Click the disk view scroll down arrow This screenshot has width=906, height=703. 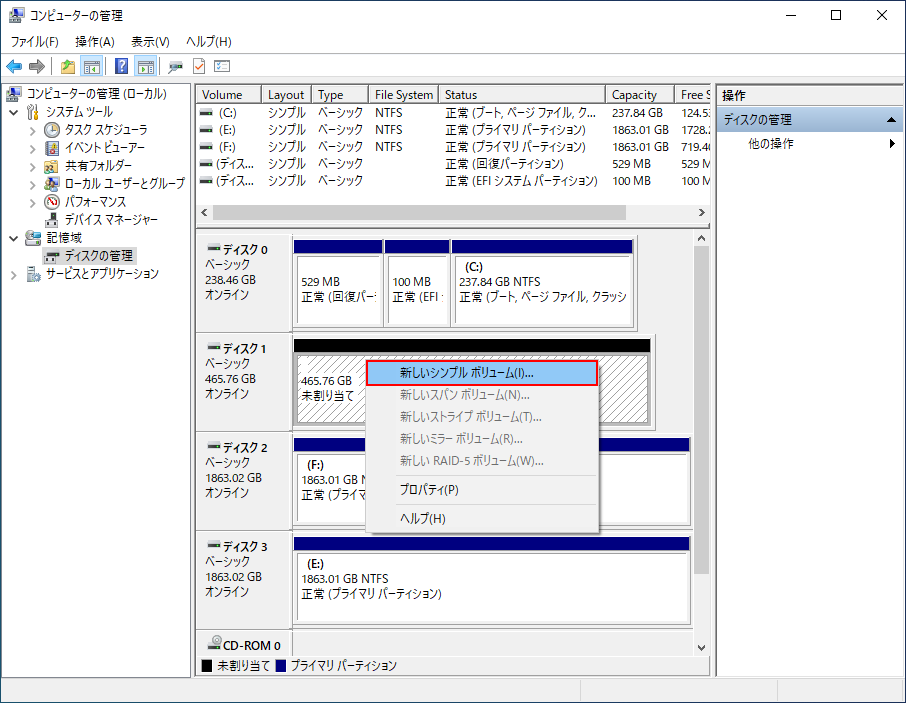[701, 648]
